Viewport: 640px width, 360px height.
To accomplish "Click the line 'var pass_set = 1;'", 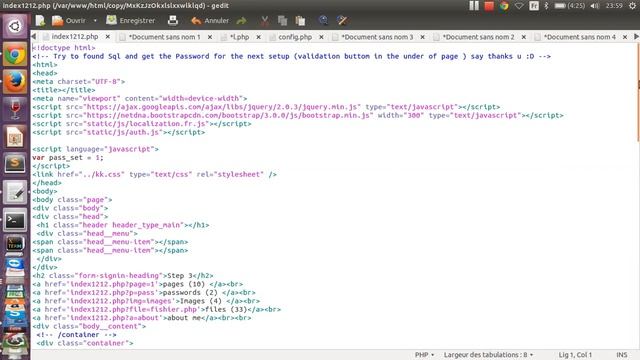I will coord(68,158).
